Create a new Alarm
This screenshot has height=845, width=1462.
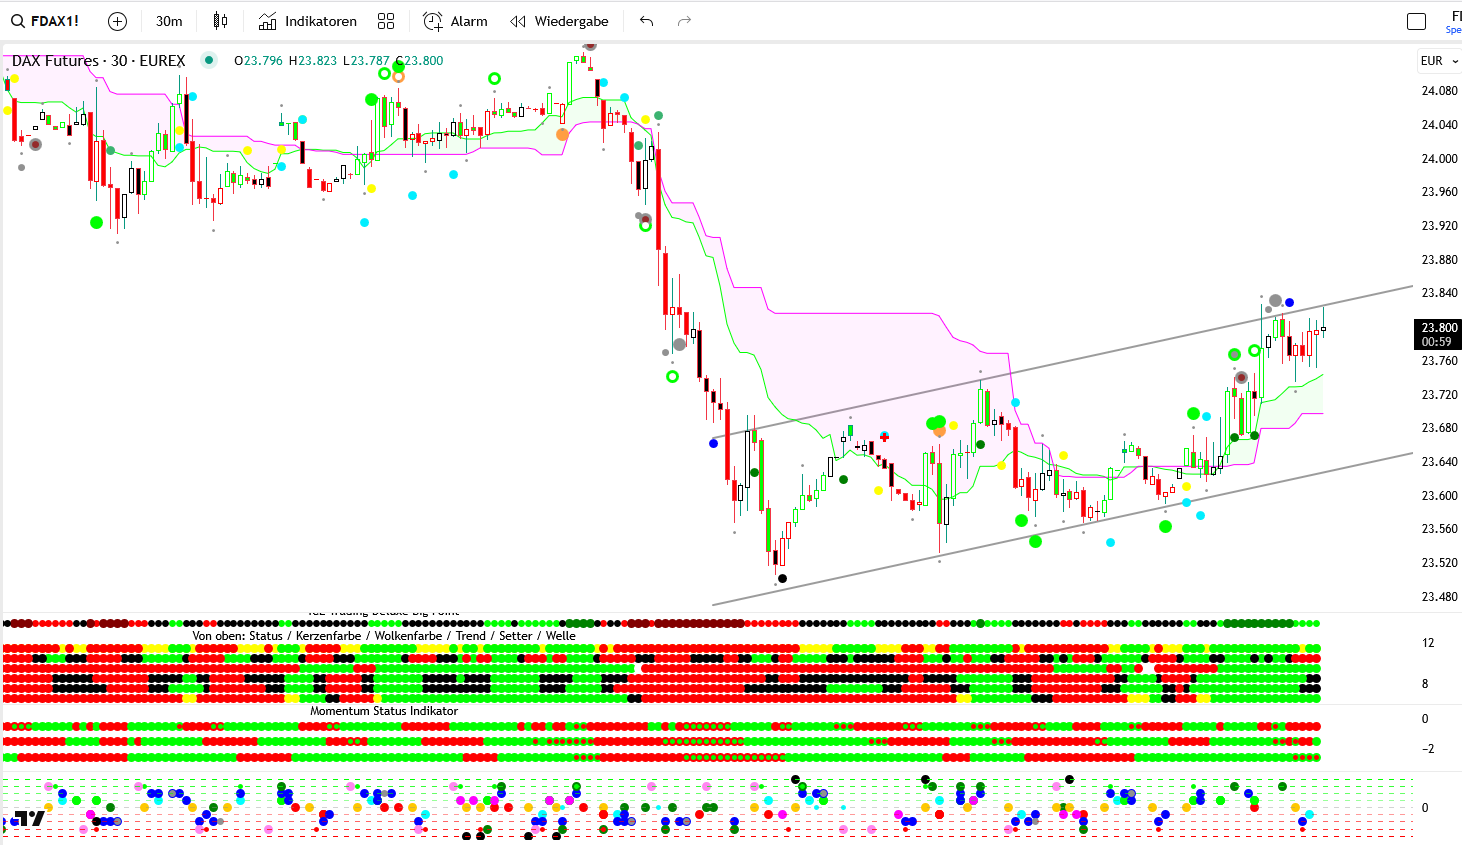coord(456,21)
